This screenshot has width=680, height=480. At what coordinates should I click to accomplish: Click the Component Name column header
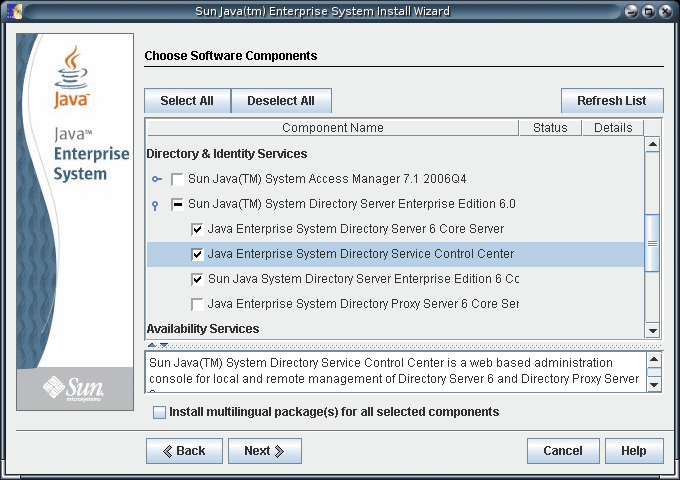click(333, 128)
